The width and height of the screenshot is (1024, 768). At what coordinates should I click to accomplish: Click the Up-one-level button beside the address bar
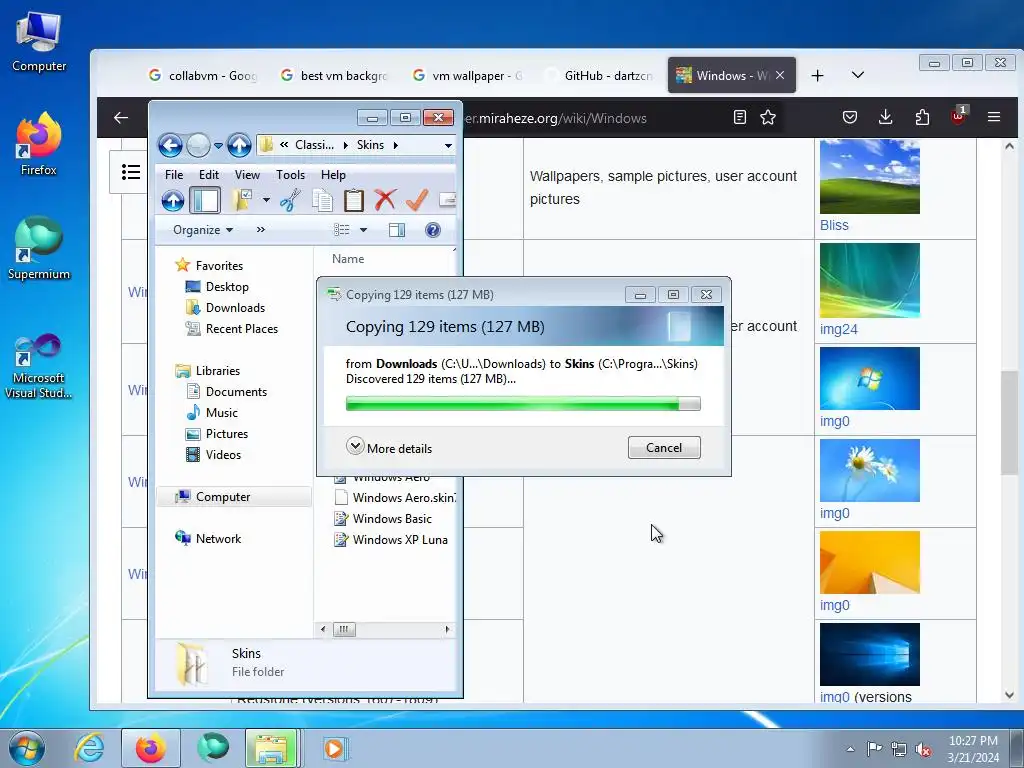(239, 145)
